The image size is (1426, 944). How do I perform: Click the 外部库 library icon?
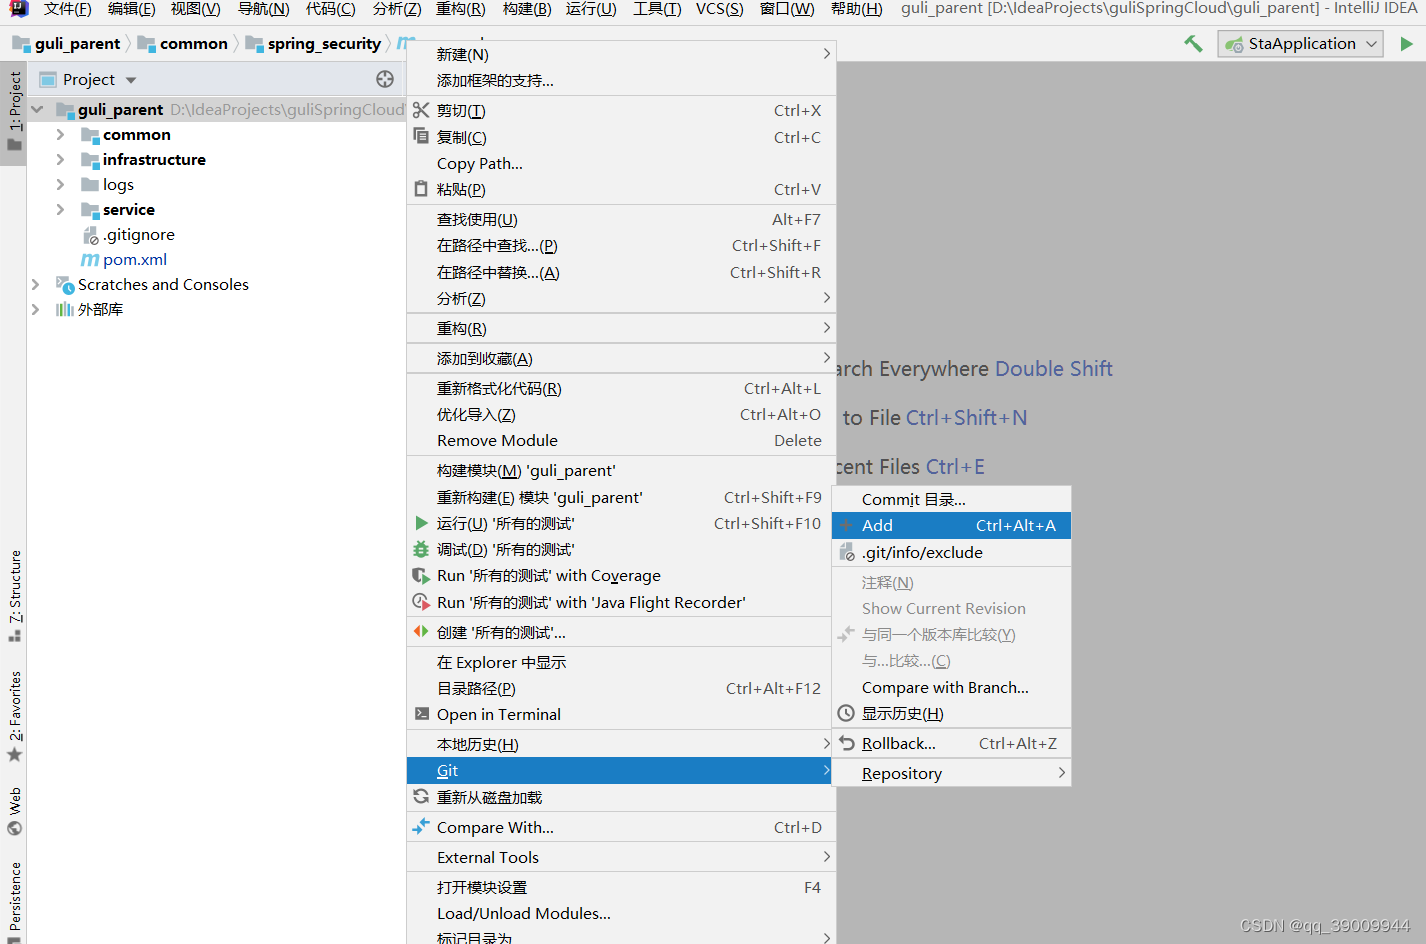click(x=65, y=309)
